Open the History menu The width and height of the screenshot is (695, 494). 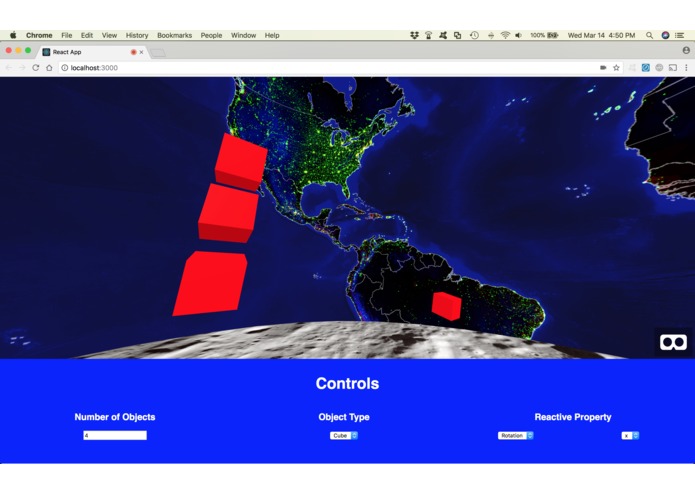click(x=137, y=35)
